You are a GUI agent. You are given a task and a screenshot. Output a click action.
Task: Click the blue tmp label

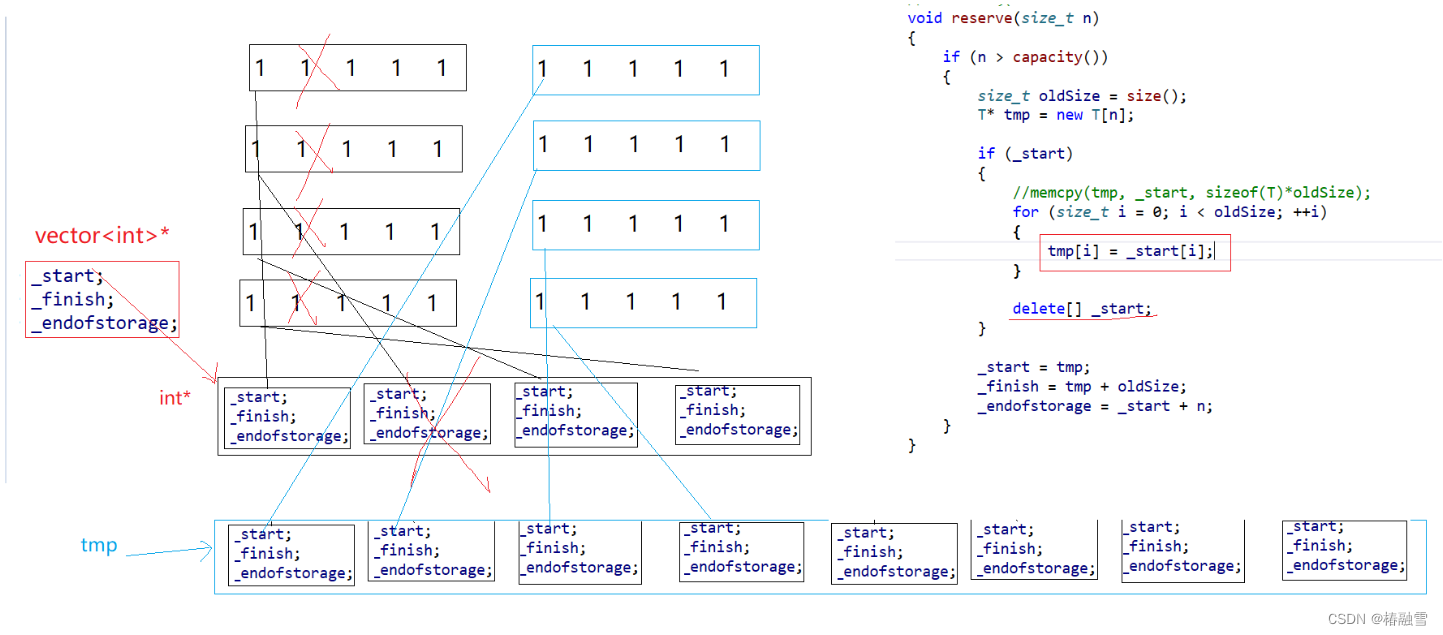[x=99, y=545]
